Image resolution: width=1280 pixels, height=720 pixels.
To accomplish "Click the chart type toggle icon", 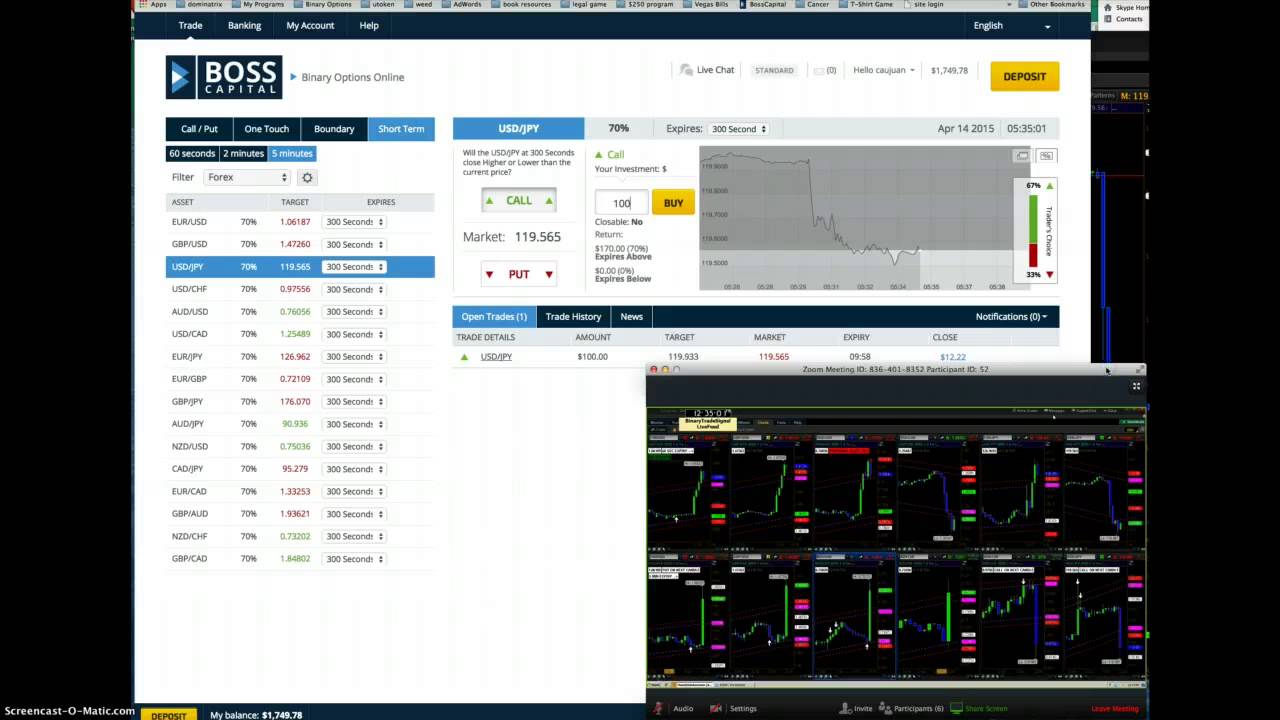I will click(1046, 156).
